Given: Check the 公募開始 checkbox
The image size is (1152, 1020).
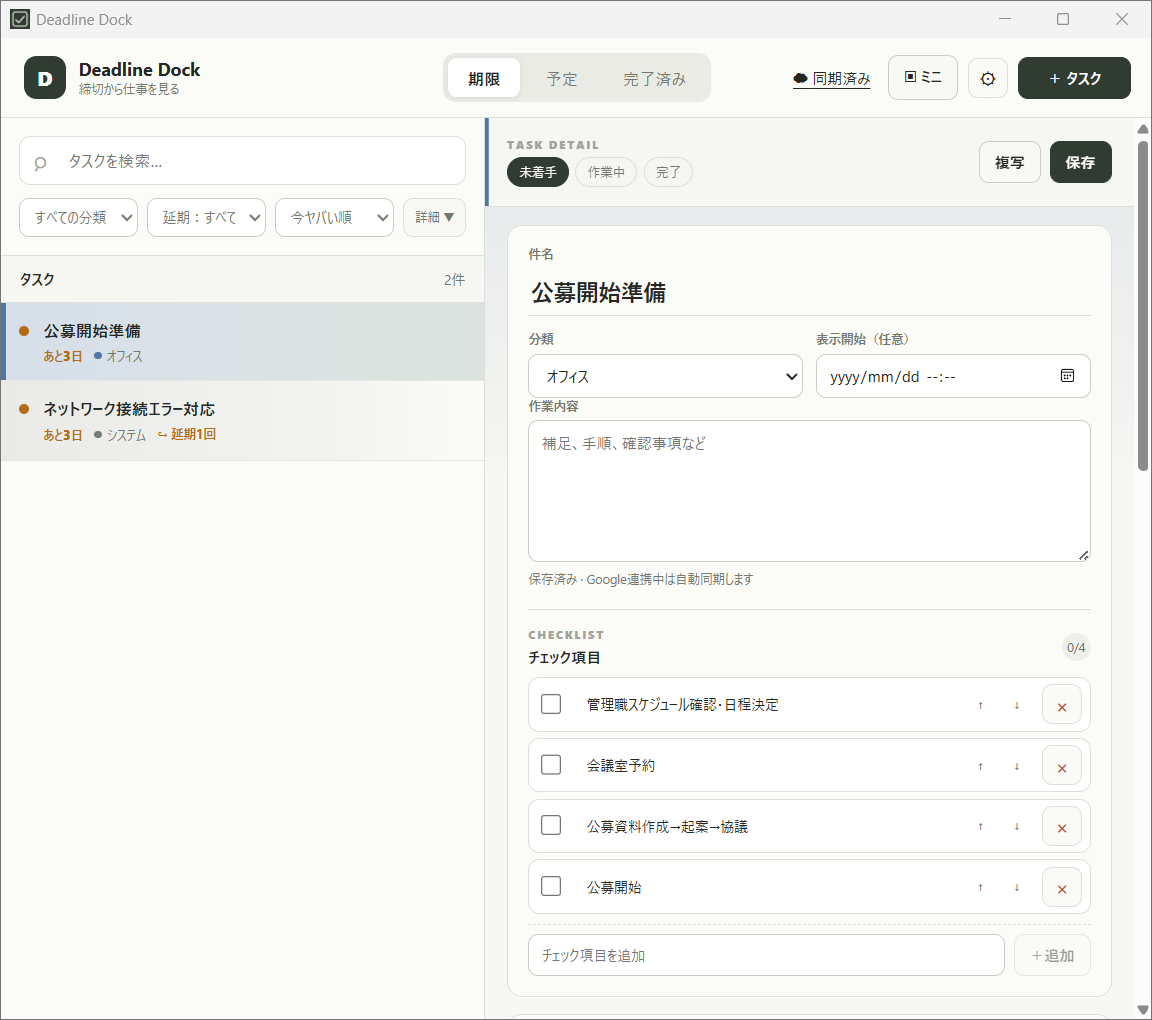Looking at the screenshot, I should tap(551, 886).
